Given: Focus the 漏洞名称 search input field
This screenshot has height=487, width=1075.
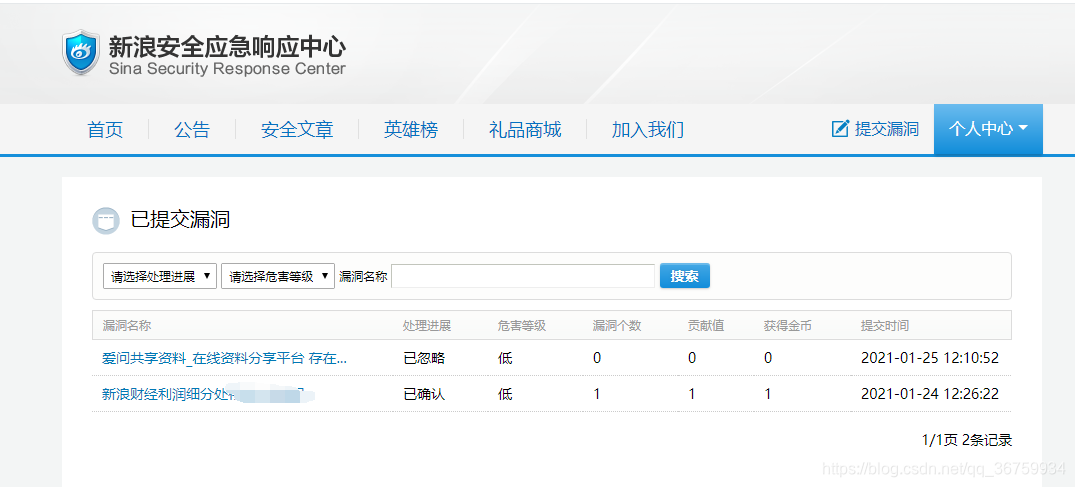Looking at the screenshot, I should (x=523, y=276).
